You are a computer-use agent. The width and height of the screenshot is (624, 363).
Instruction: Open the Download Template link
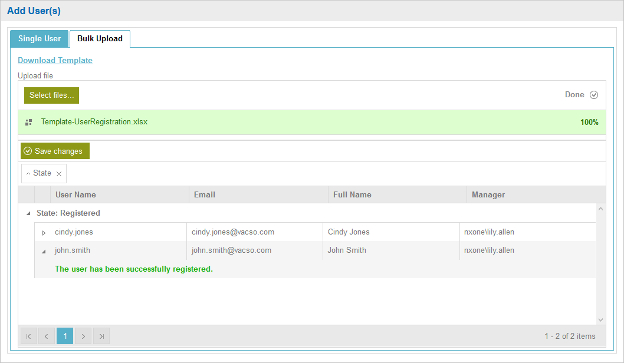coord(55,60)
